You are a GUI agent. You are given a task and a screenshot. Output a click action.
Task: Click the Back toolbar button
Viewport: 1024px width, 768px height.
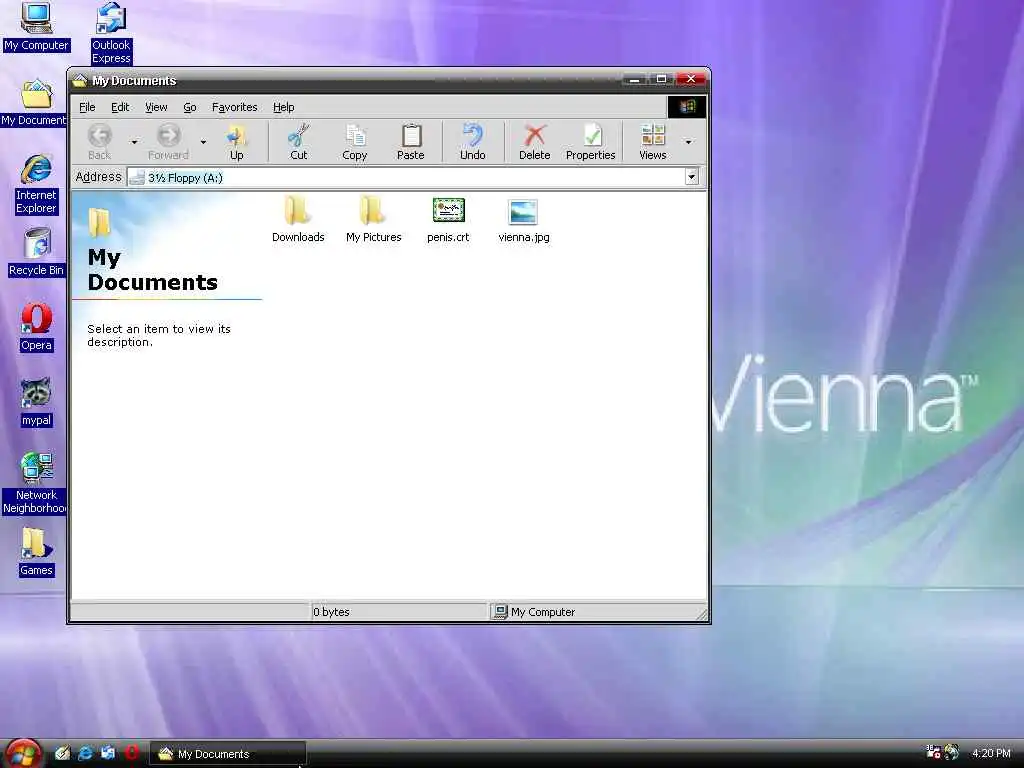click(x=99, y=142)
